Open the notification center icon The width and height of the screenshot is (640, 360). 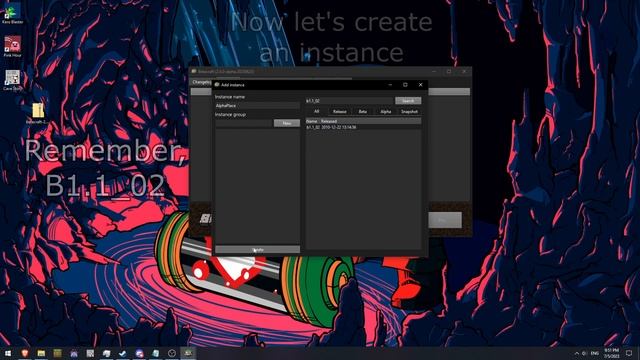pos(629,353)
